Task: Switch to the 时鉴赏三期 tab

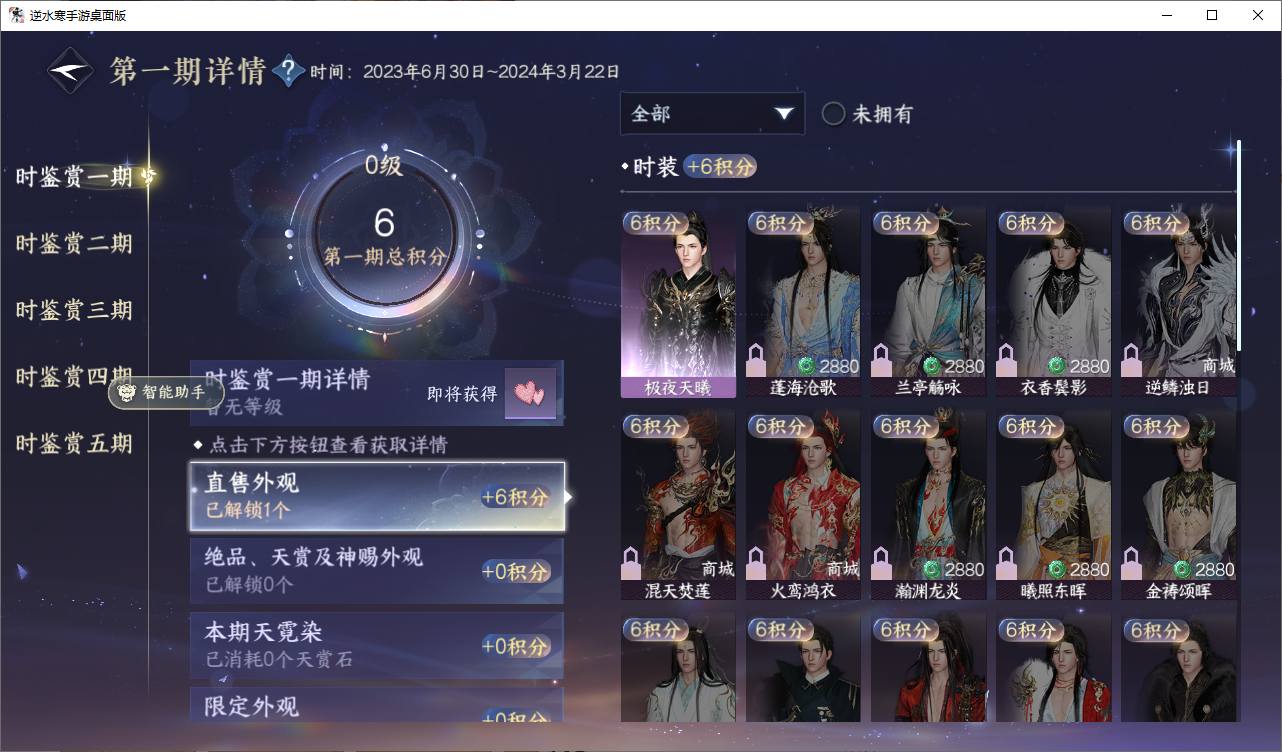Action: pyautogui.click(x=74, y=310)
